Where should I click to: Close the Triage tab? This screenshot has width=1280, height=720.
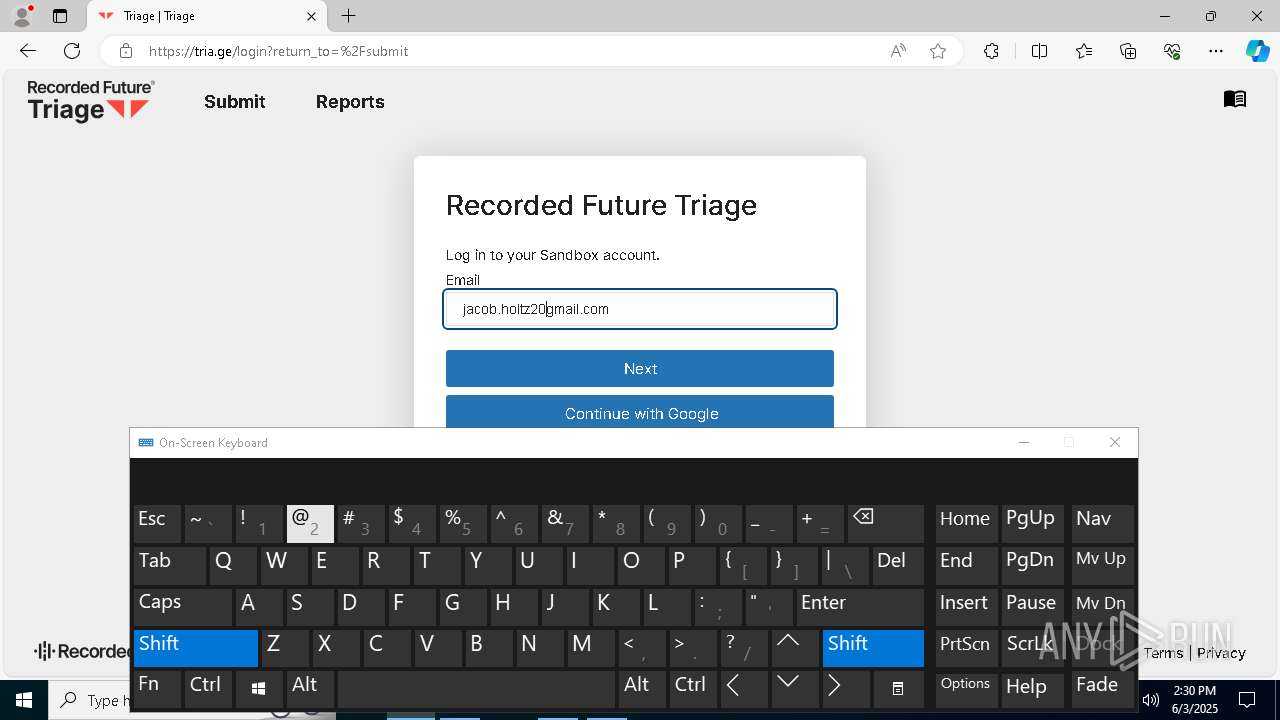pyautogui.click(x=311, y=16)
